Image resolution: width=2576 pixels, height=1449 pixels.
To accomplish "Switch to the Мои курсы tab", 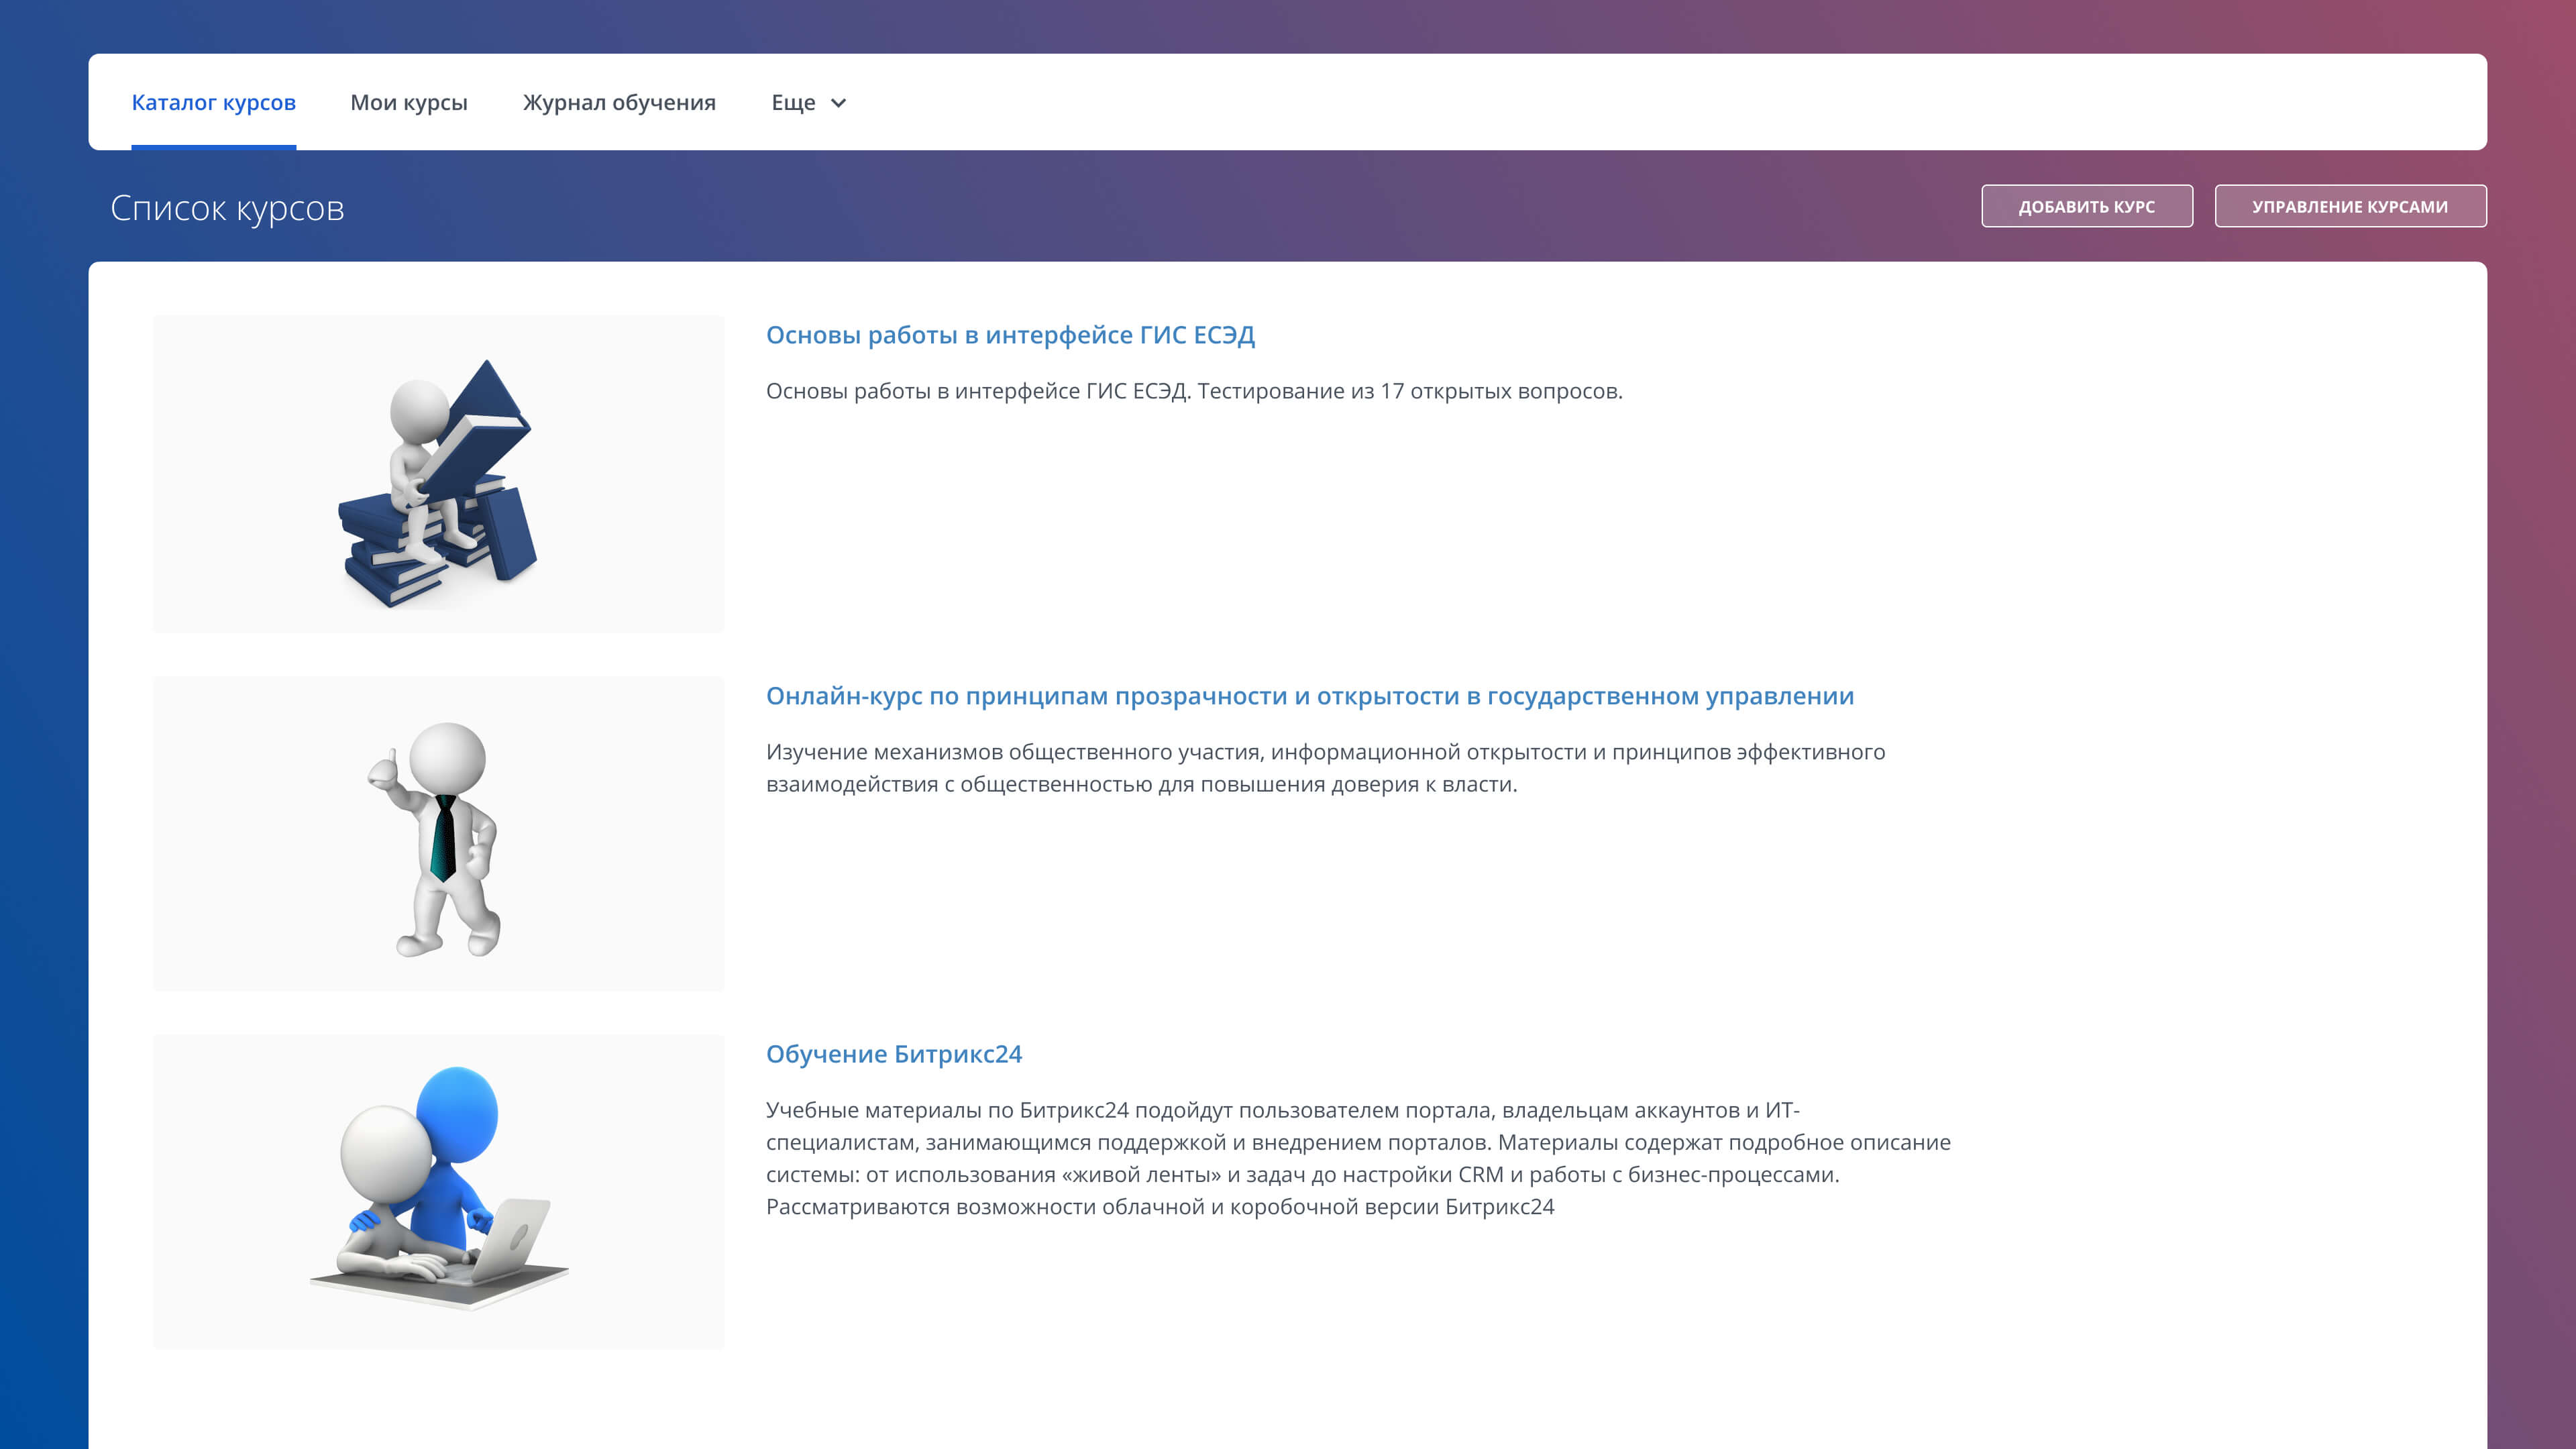I will tap(408, 102).
